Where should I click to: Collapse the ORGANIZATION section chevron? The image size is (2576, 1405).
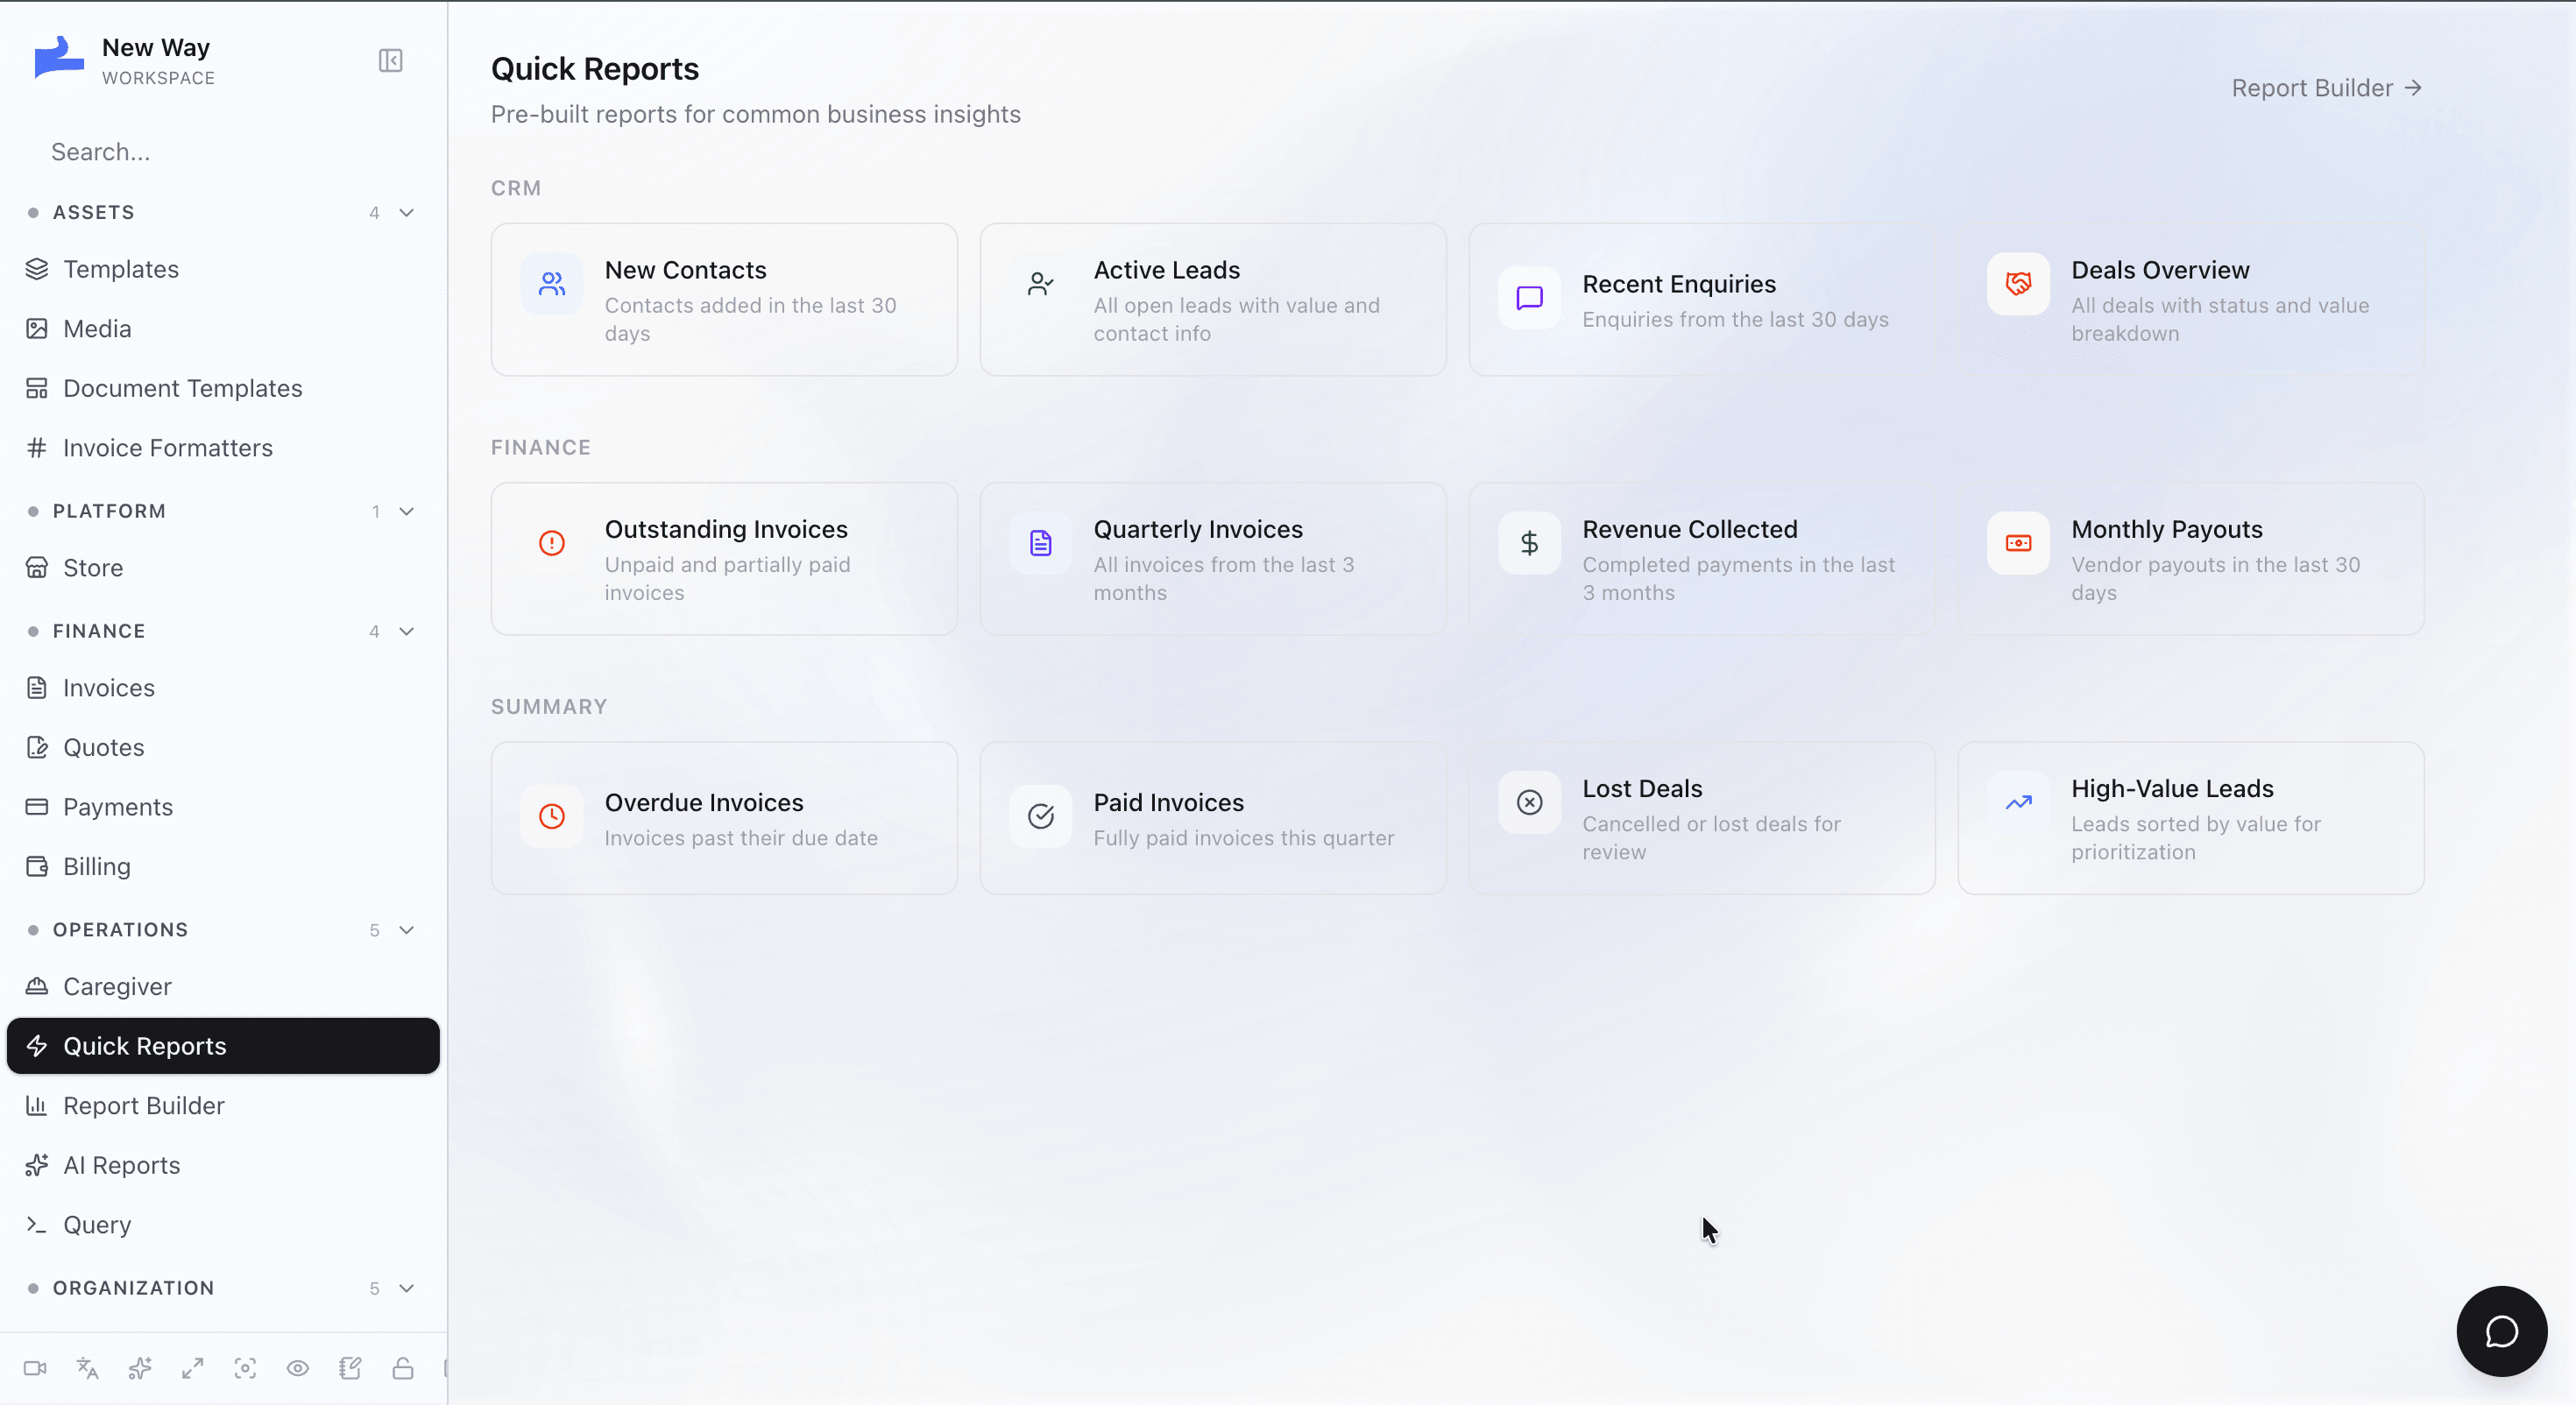407,1289
